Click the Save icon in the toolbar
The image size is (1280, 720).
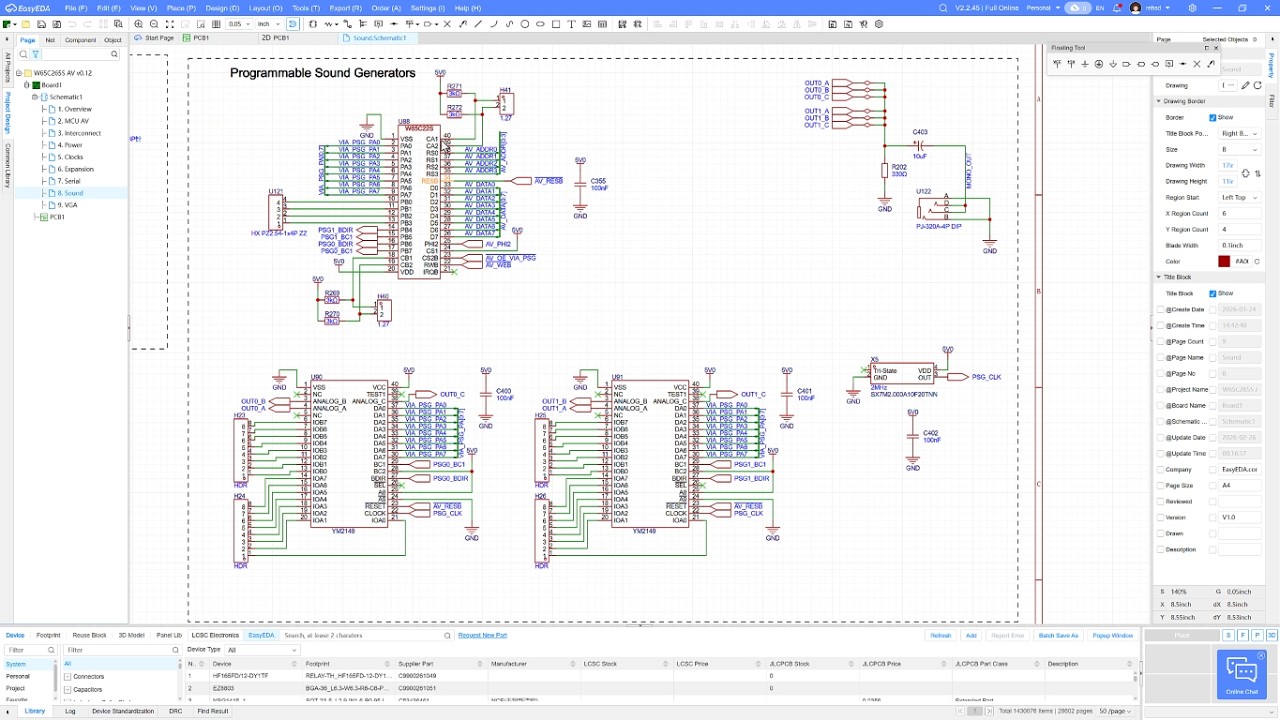tap(42, 24)
